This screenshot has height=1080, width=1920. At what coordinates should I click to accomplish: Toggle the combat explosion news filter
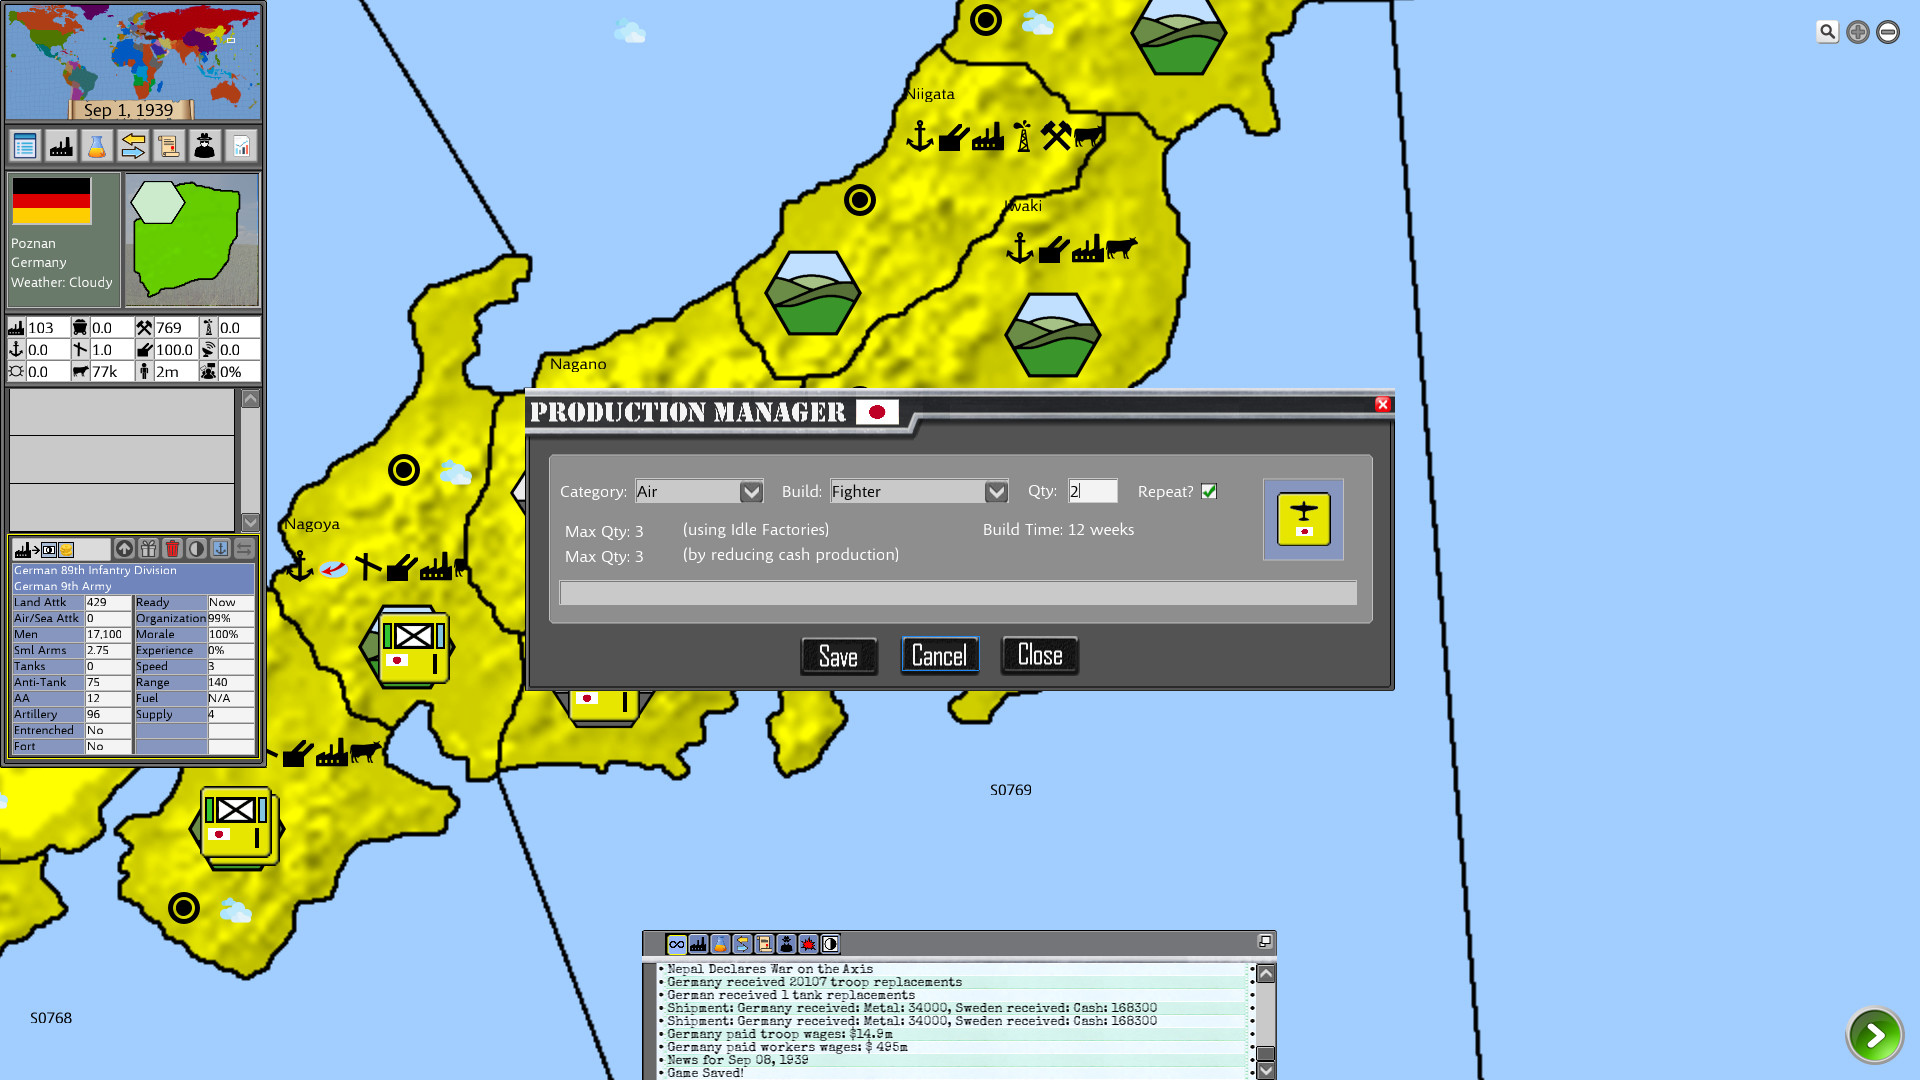pyautogui.click(x=808, y=944)
